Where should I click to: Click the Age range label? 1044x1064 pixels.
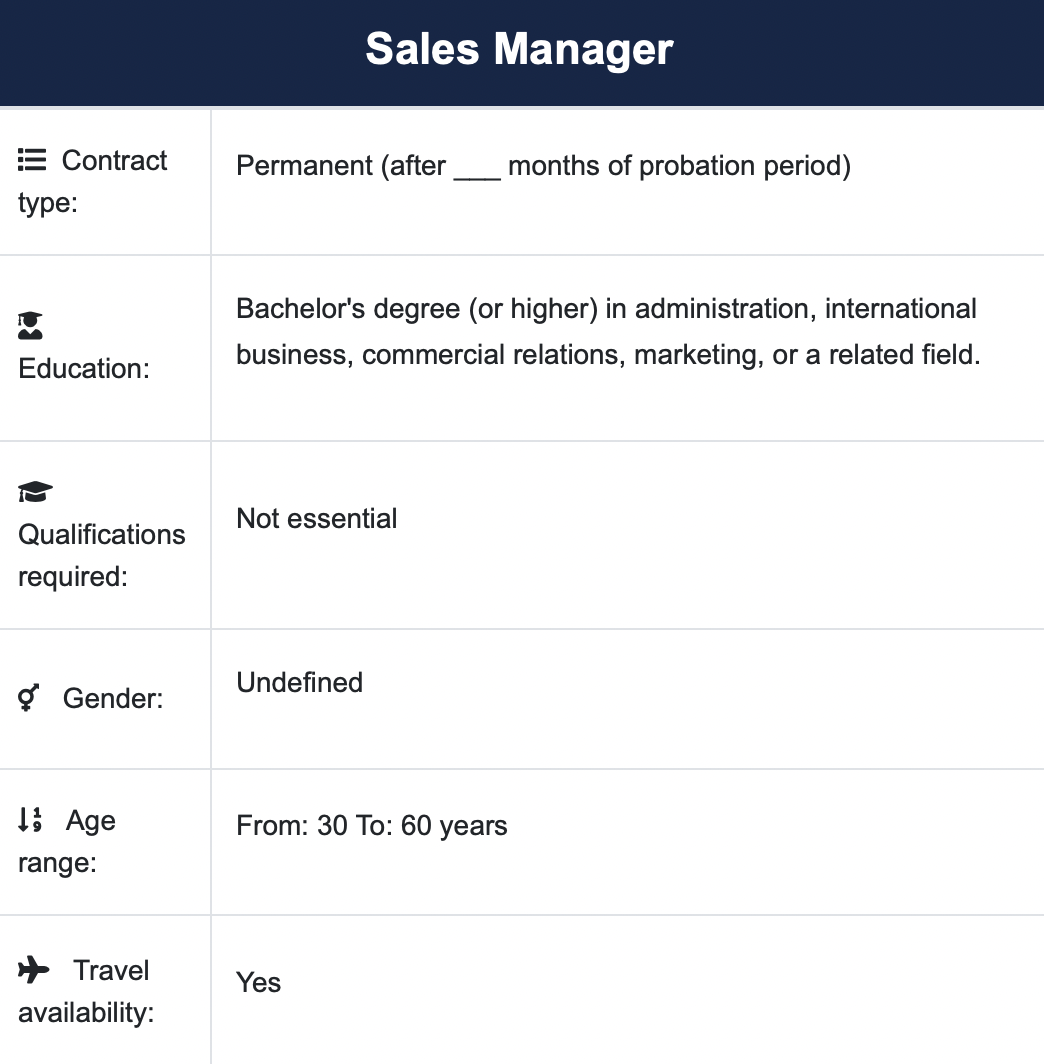coord(66,841)
